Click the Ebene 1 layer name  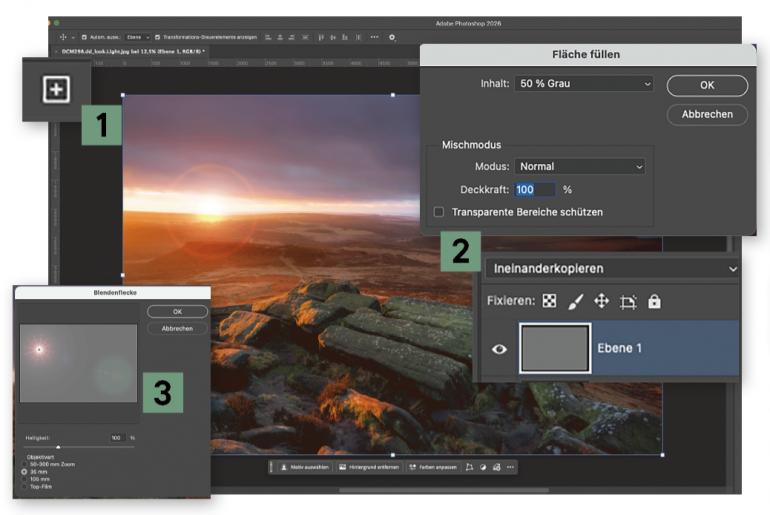point(619,348)
